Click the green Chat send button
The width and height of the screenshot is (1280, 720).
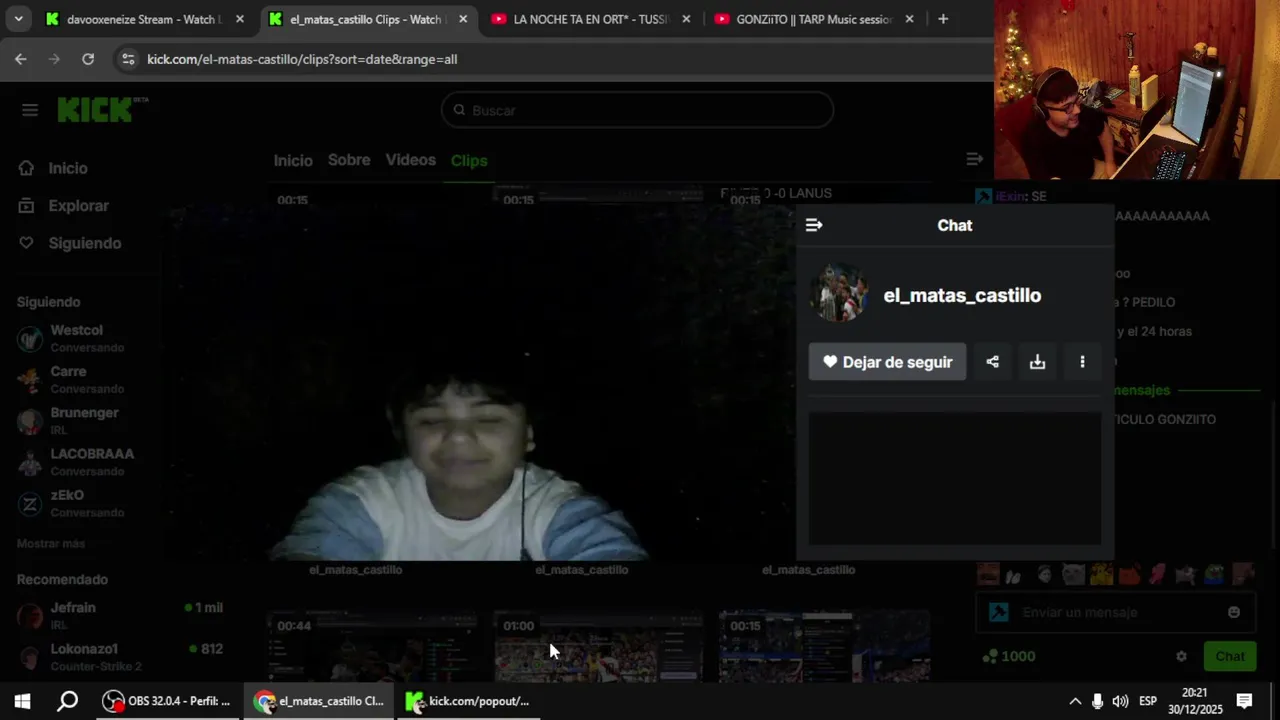click(x=1230, y=656)
